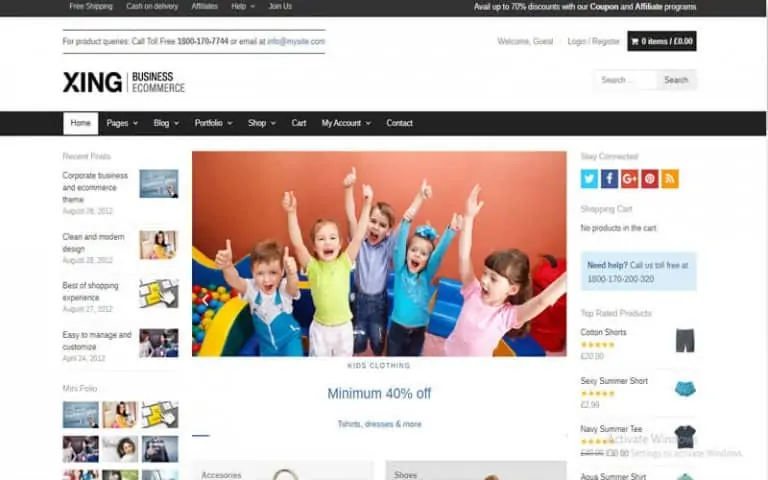Image resolution: width=768 pixels, height=480 pixels.
Task: Open the Cotton Shorts product name
Action: tap(603, 332)
